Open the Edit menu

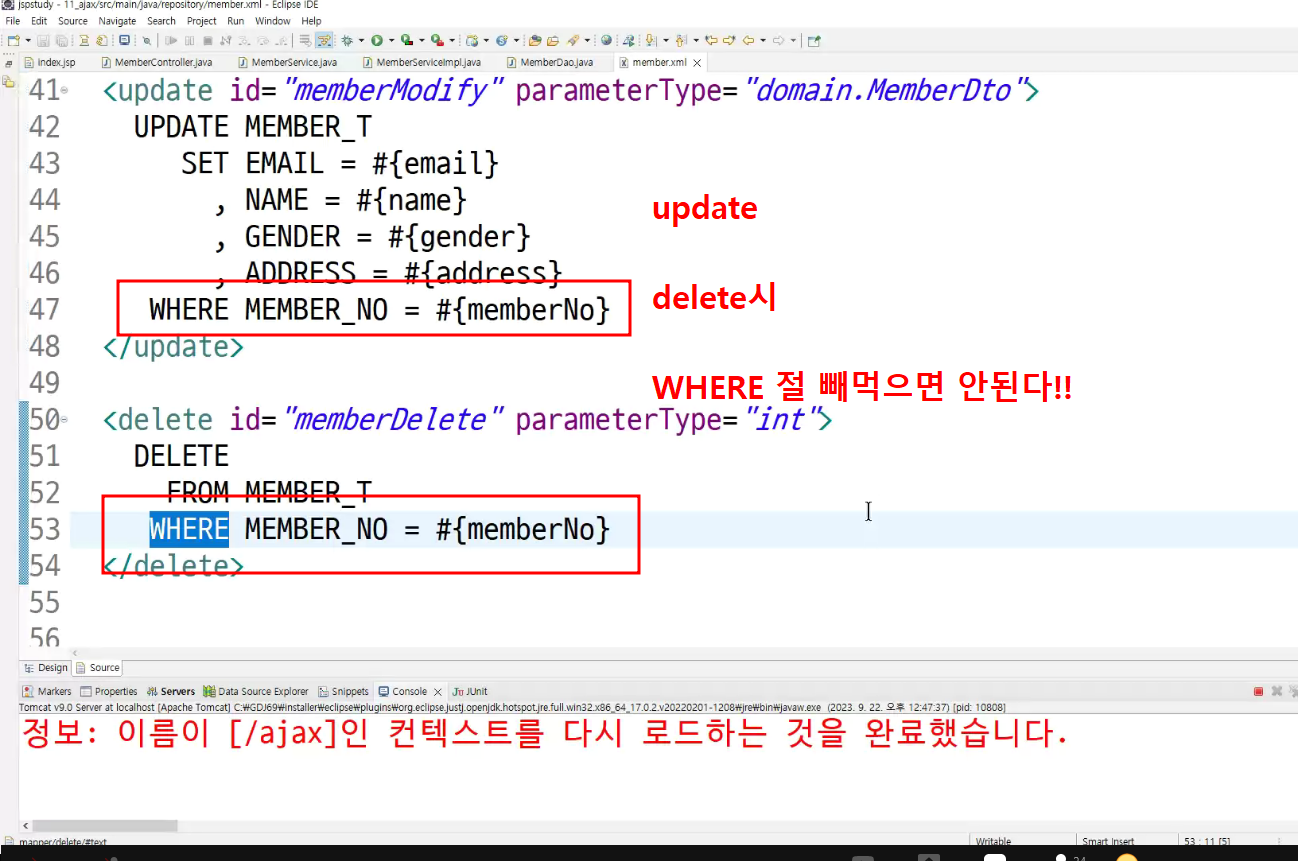(39, 21)
